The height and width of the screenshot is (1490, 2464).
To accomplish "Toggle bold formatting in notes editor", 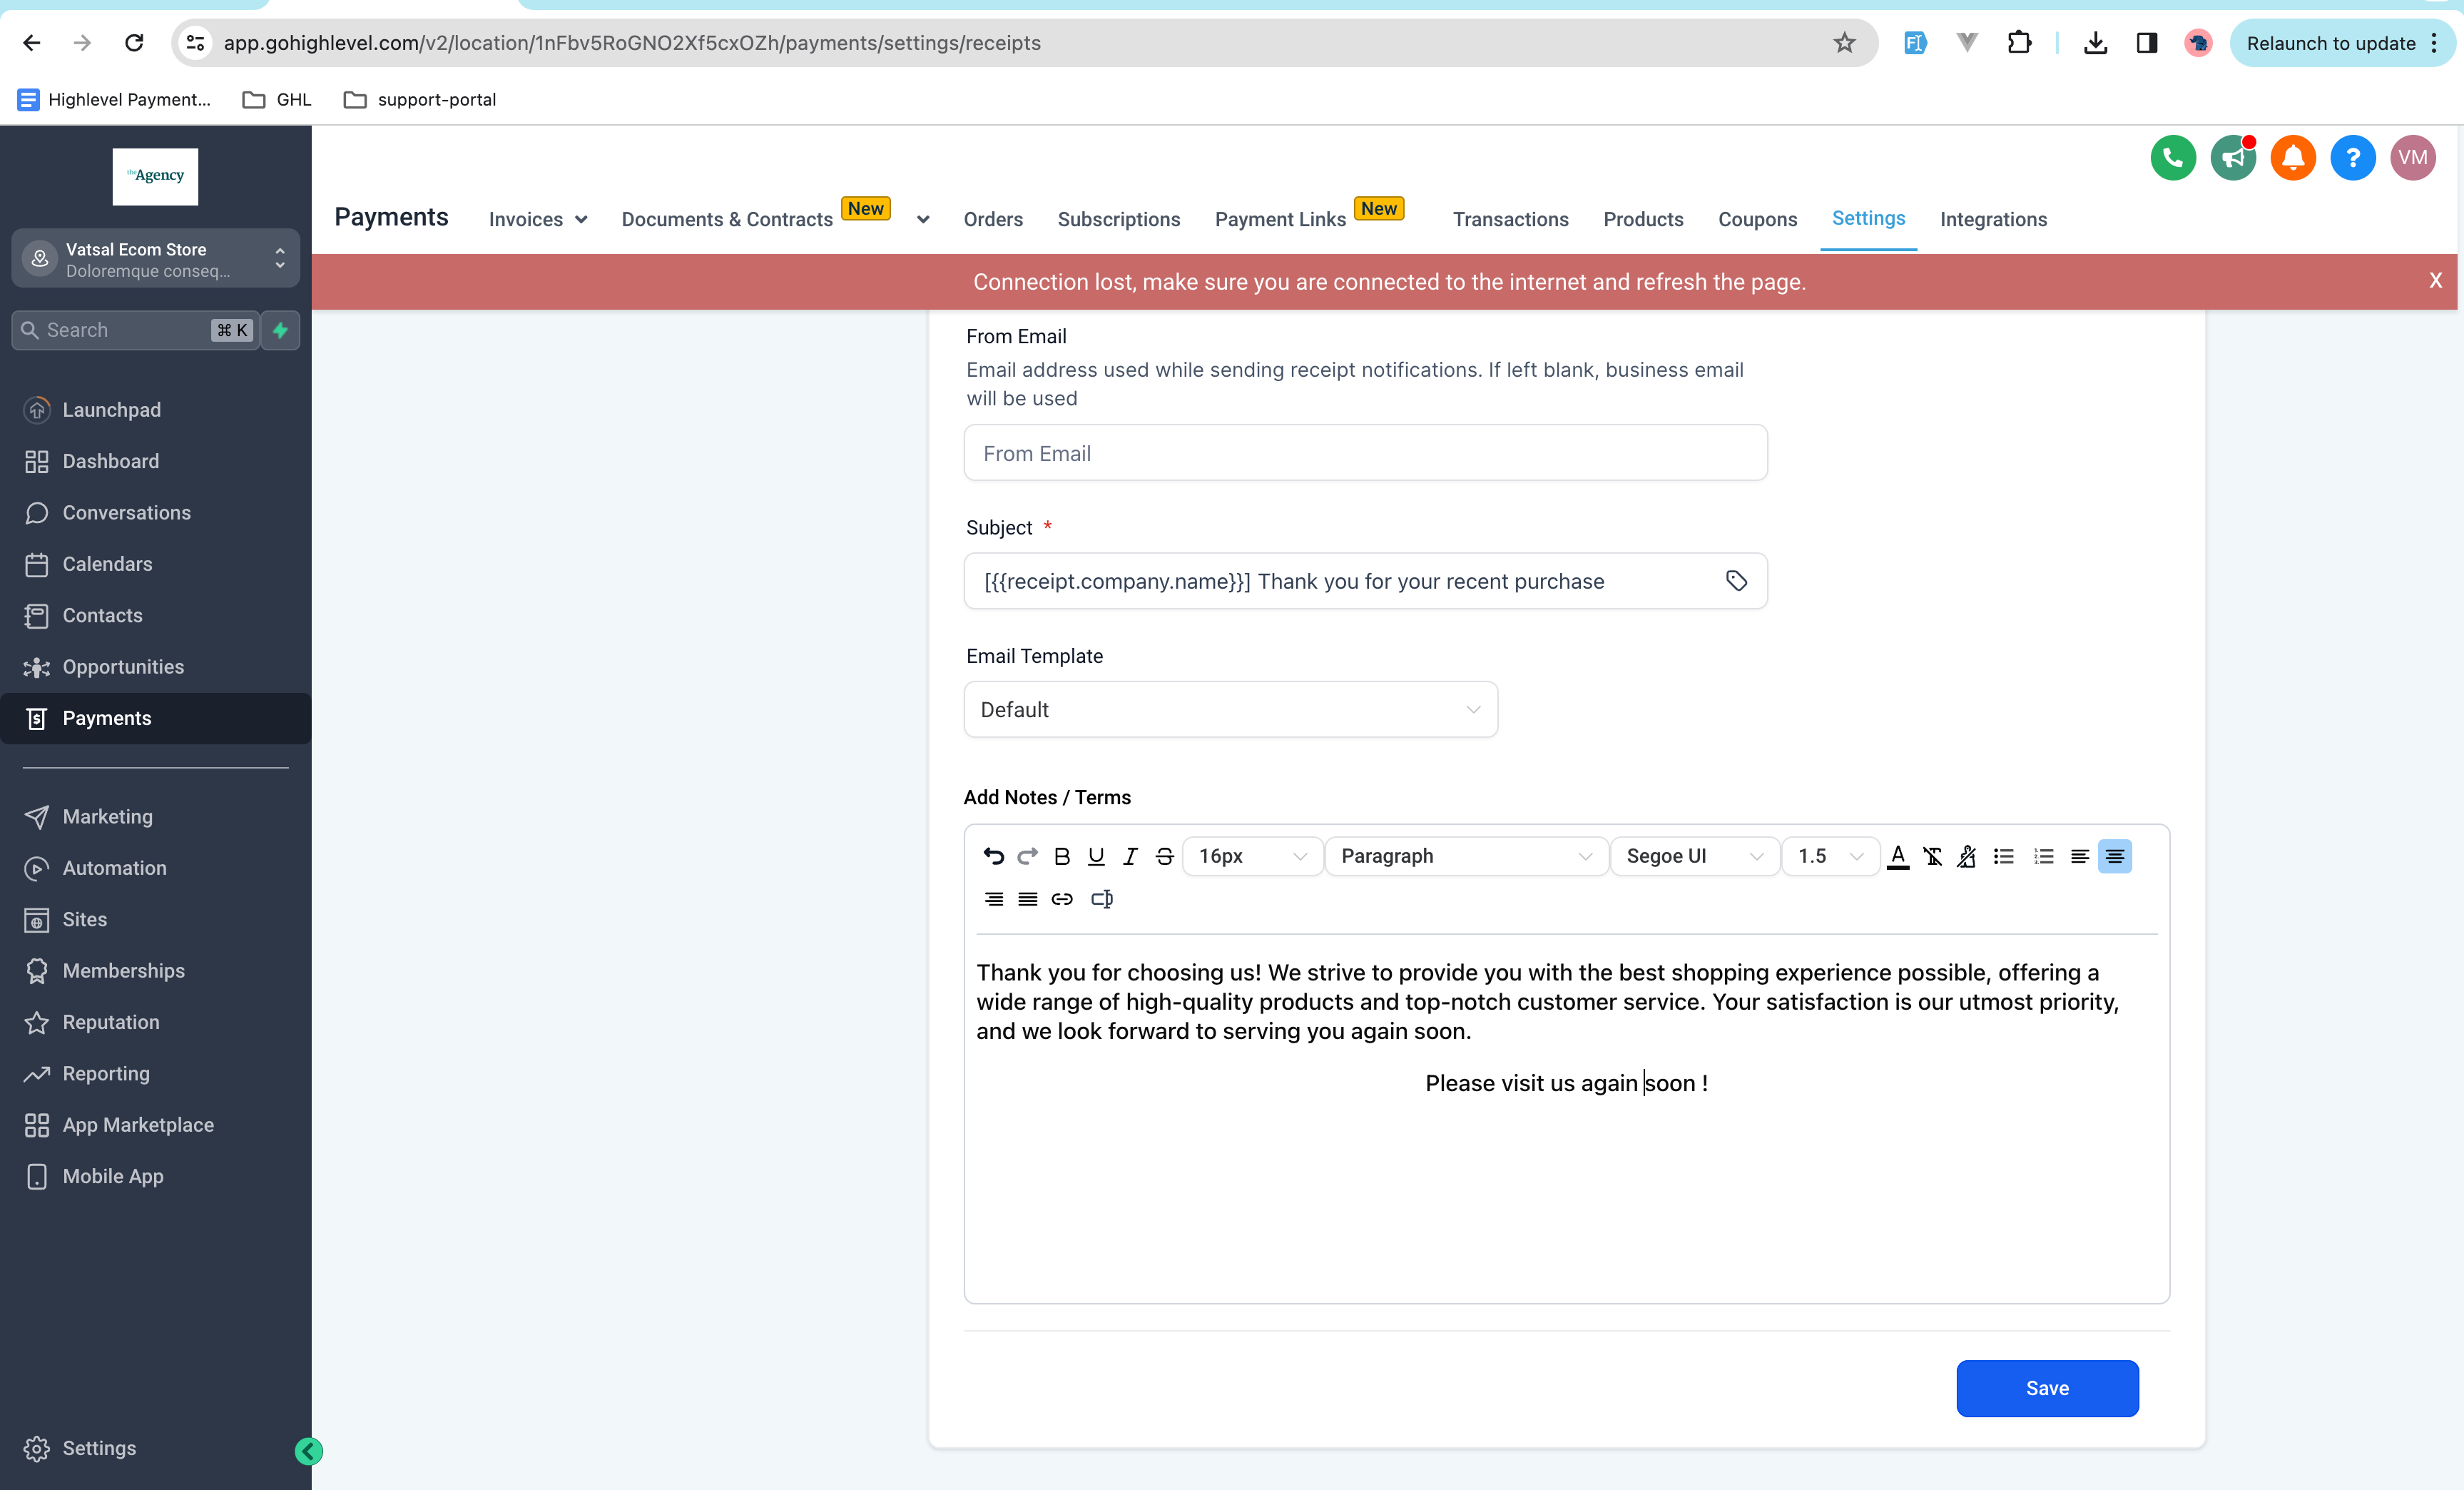I will (x=1062, y=856).
